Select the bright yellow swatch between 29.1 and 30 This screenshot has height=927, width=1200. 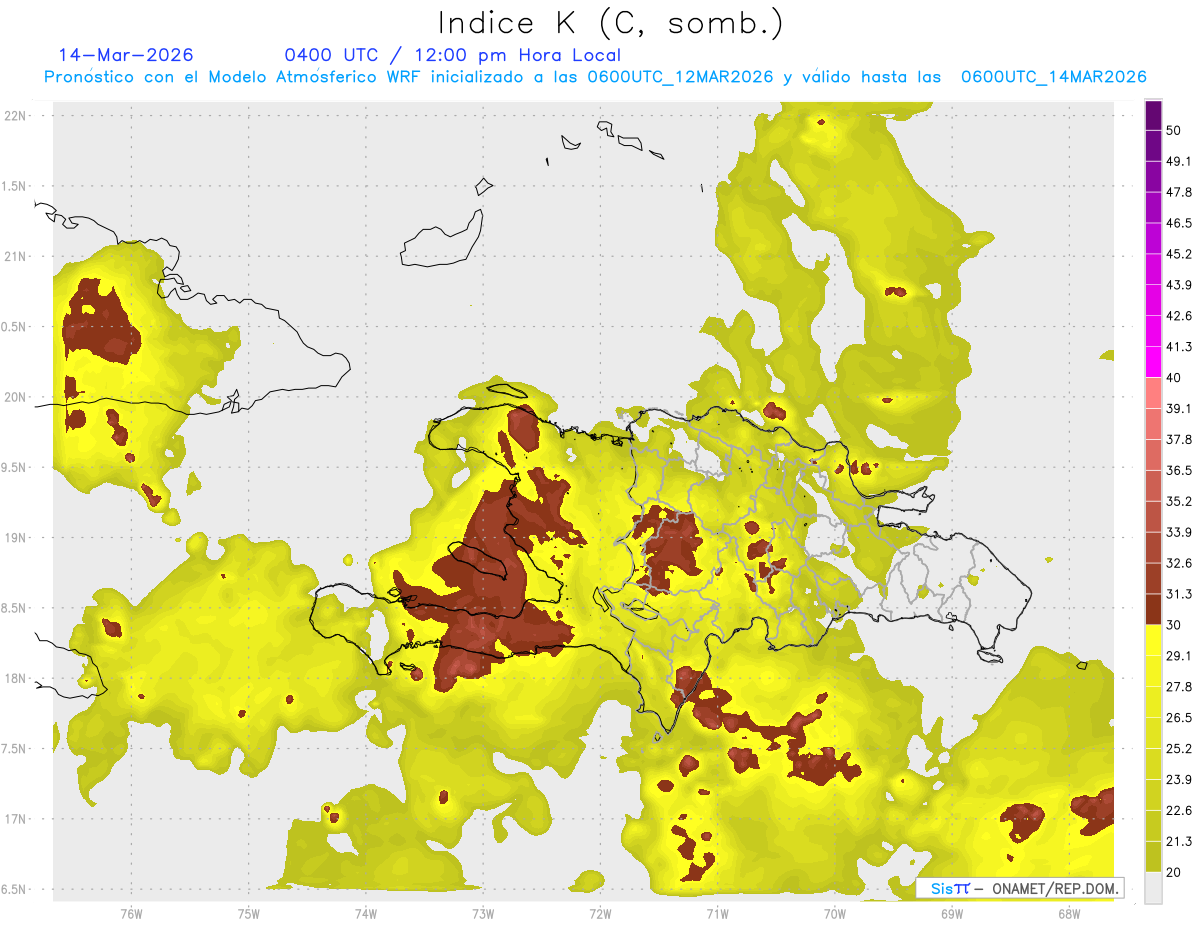click(1153, 640)
